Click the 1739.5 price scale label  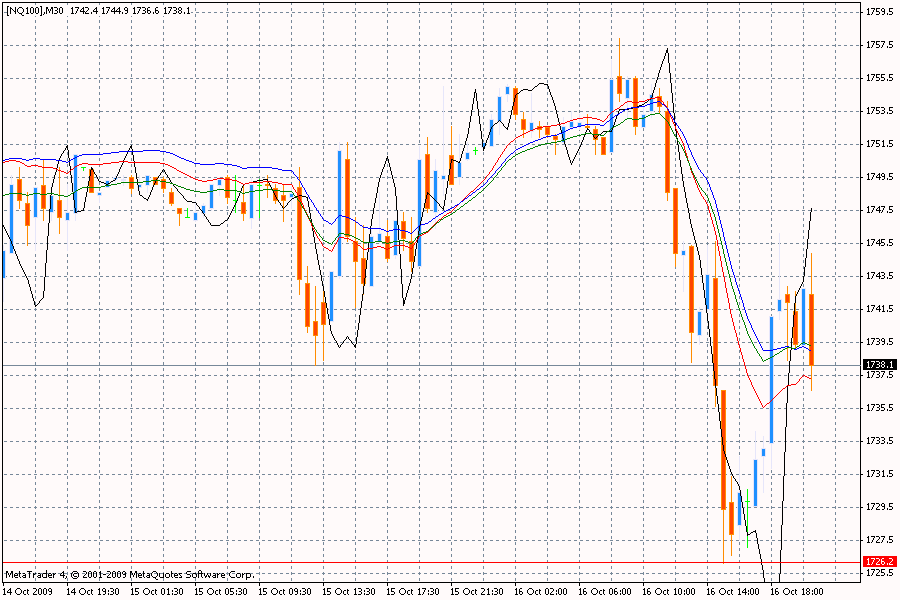coord(880,342)
